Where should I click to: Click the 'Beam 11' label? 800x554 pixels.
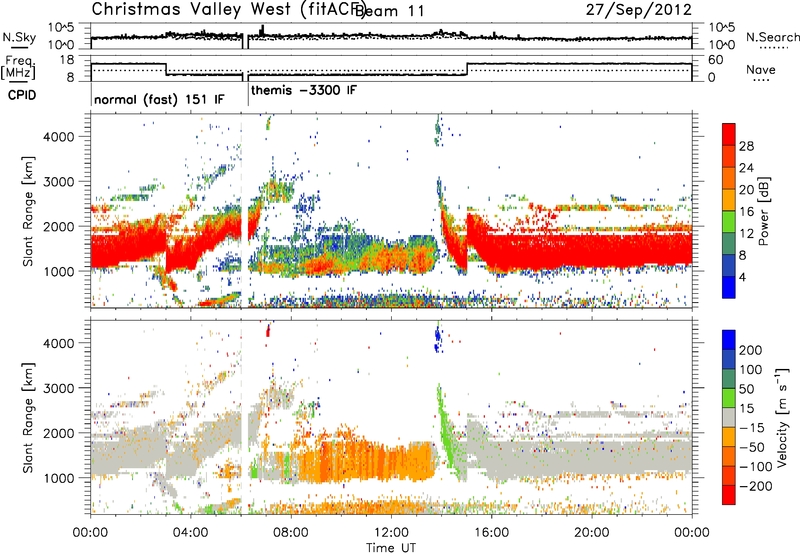point(389,11)
